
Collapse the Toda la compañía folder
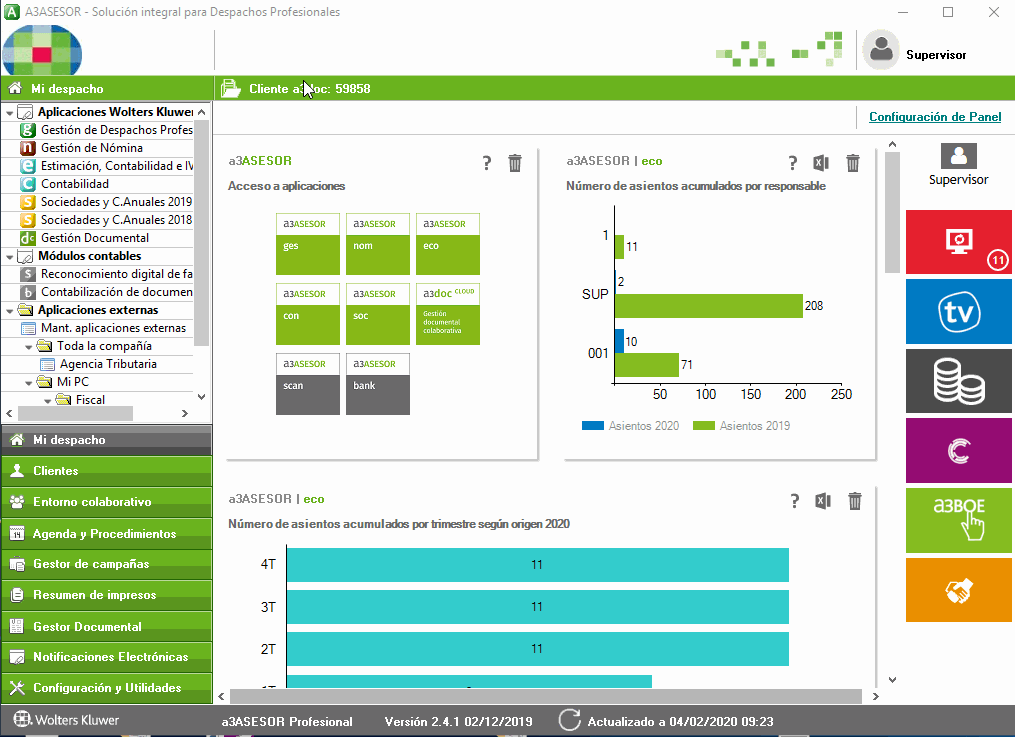click(28, 347)
